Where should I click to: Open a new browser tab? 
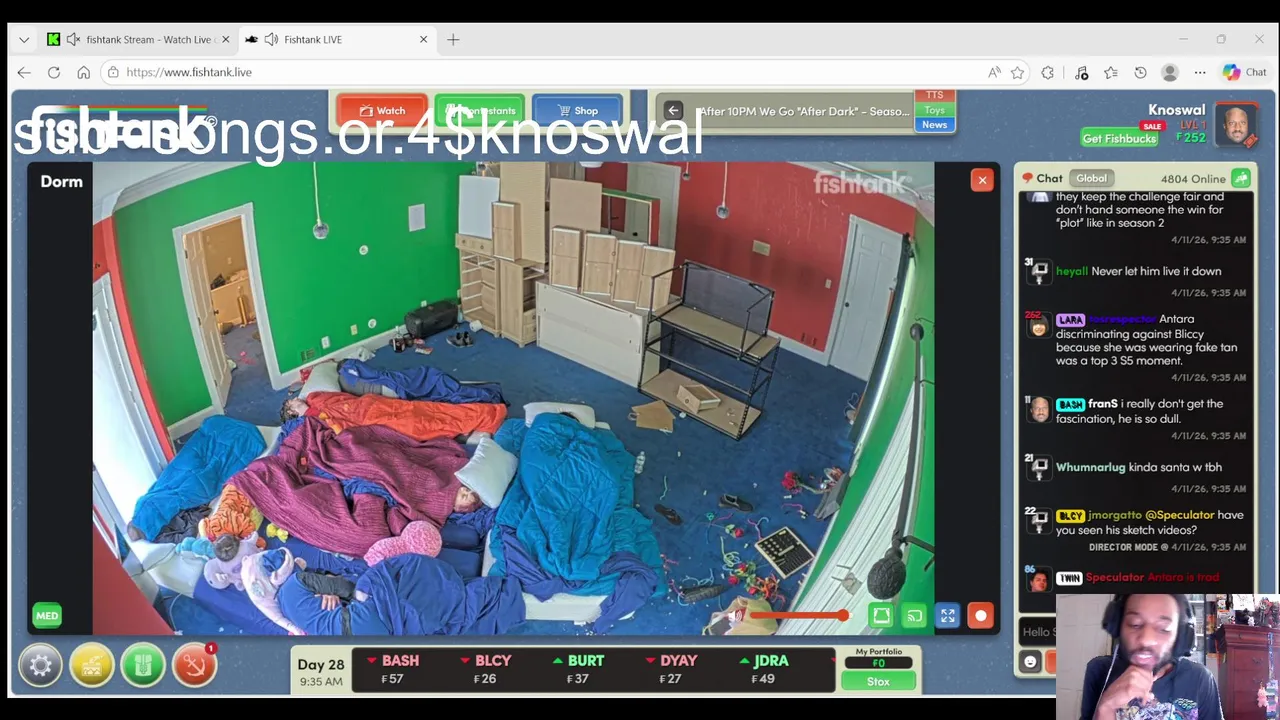click(x=453, y=39)
